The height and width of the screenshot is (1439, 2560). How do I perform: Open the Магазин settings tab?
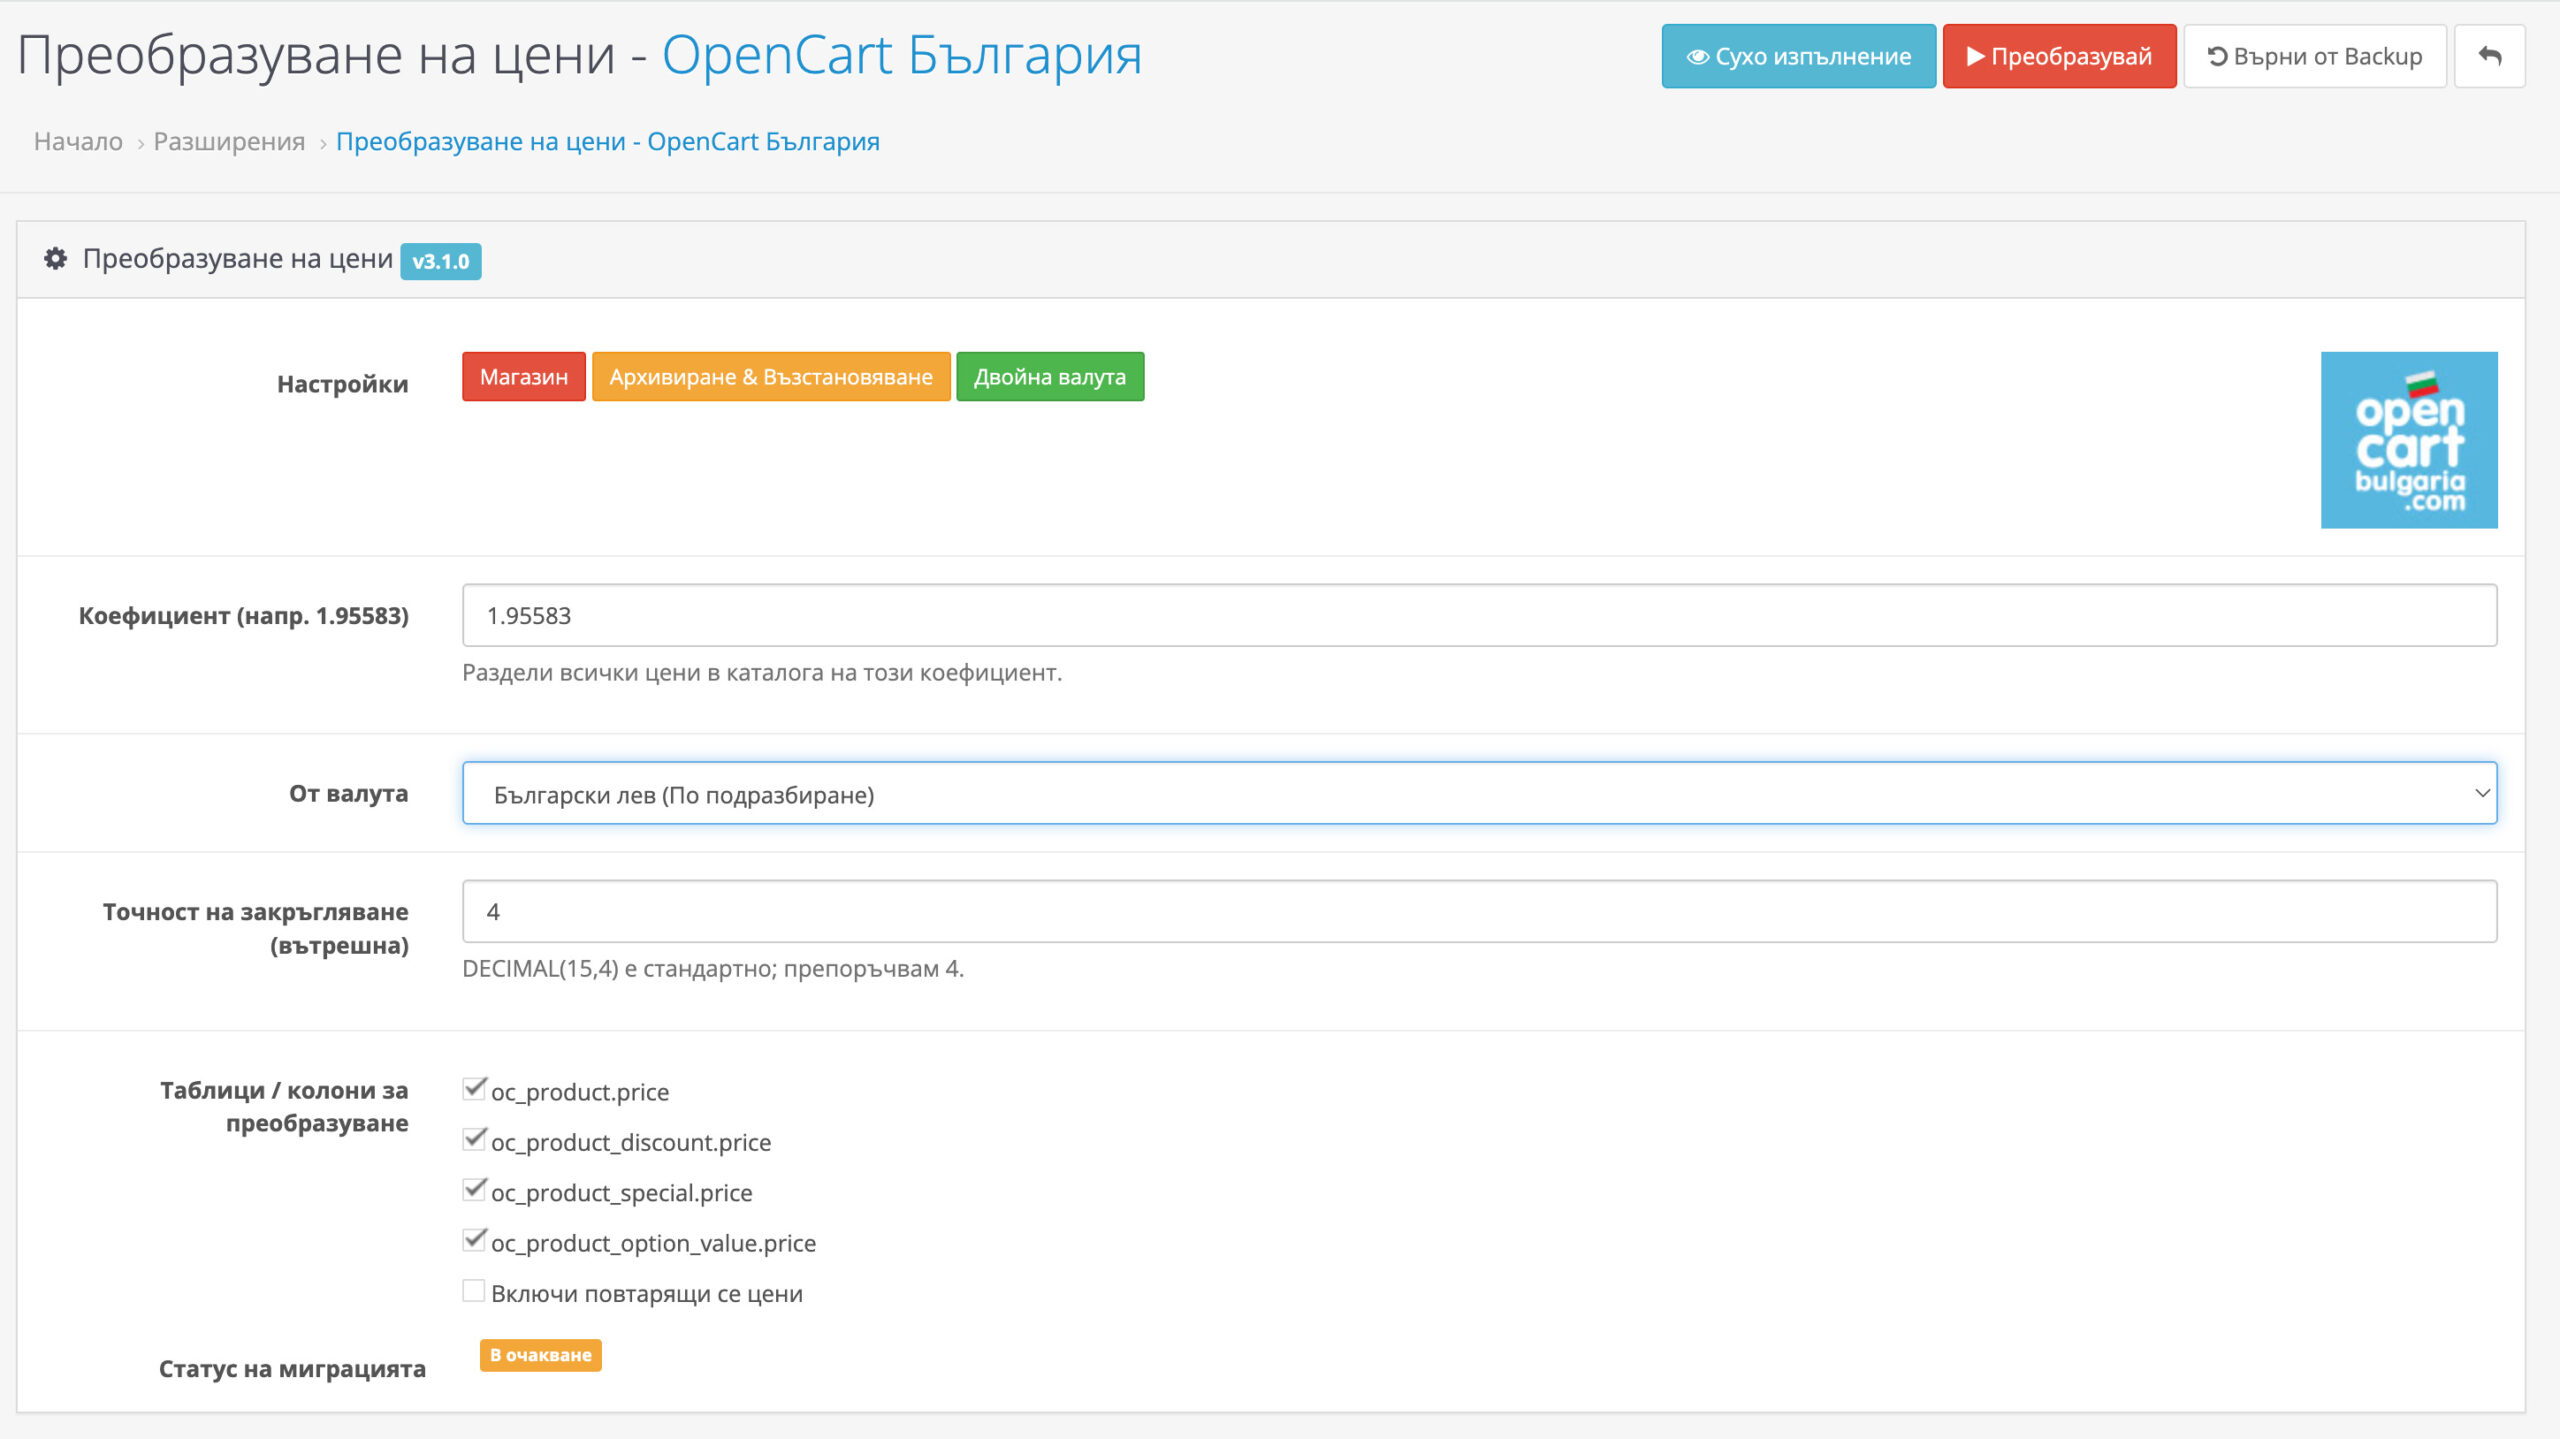click(x=523, y=377)
